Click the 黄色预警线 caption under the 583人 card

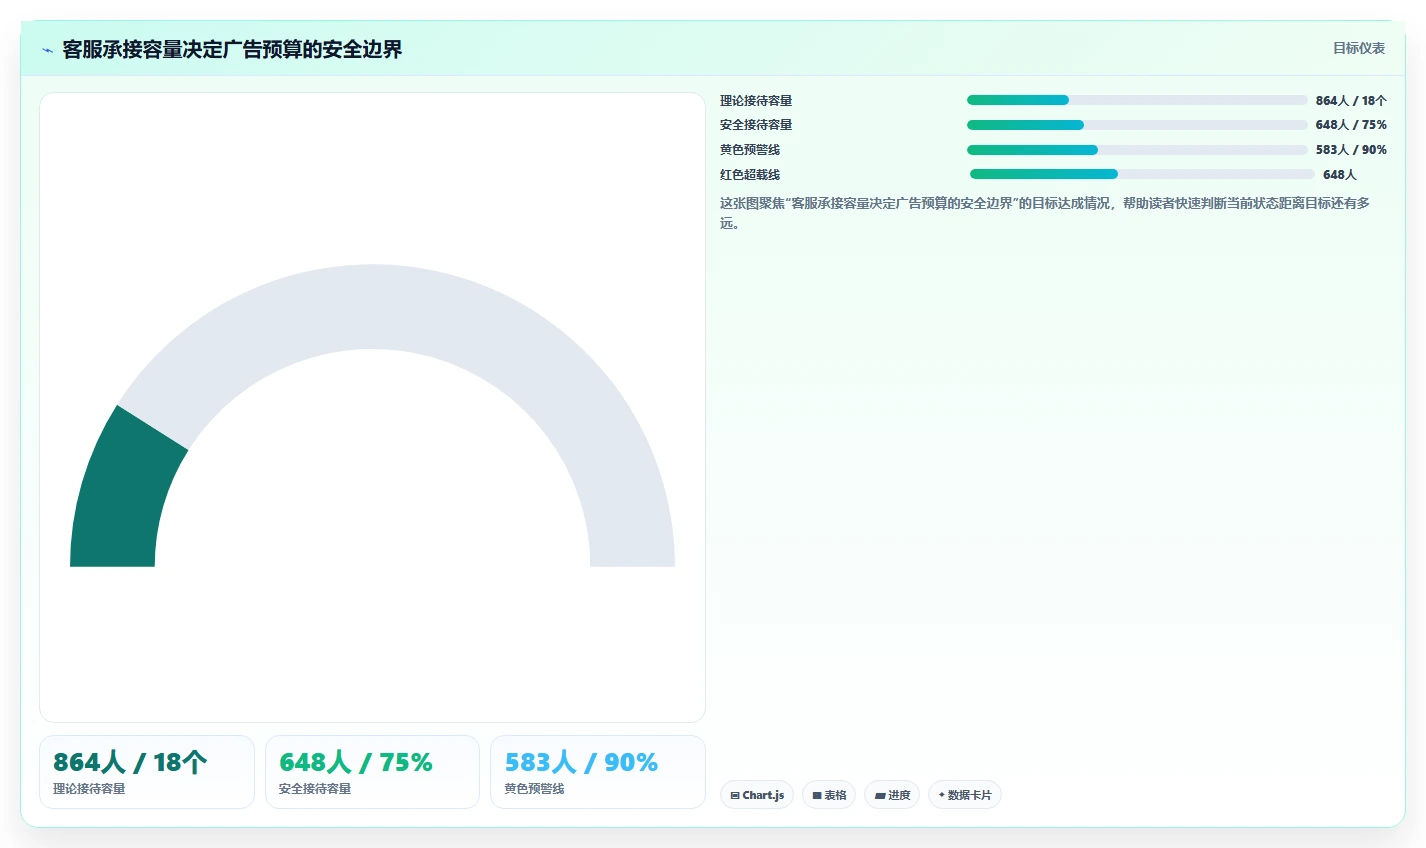(534, 789)
